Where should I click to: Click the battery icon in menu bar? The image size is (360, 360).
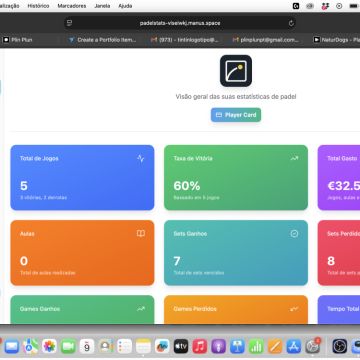[354, 6]
